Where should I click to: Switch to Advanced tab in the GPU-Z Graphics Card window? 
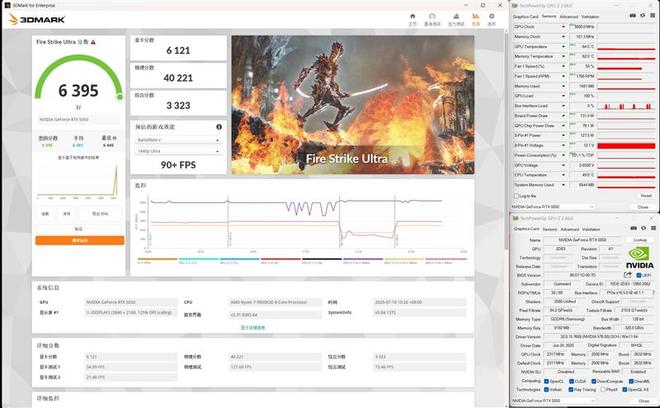[570, 229]
